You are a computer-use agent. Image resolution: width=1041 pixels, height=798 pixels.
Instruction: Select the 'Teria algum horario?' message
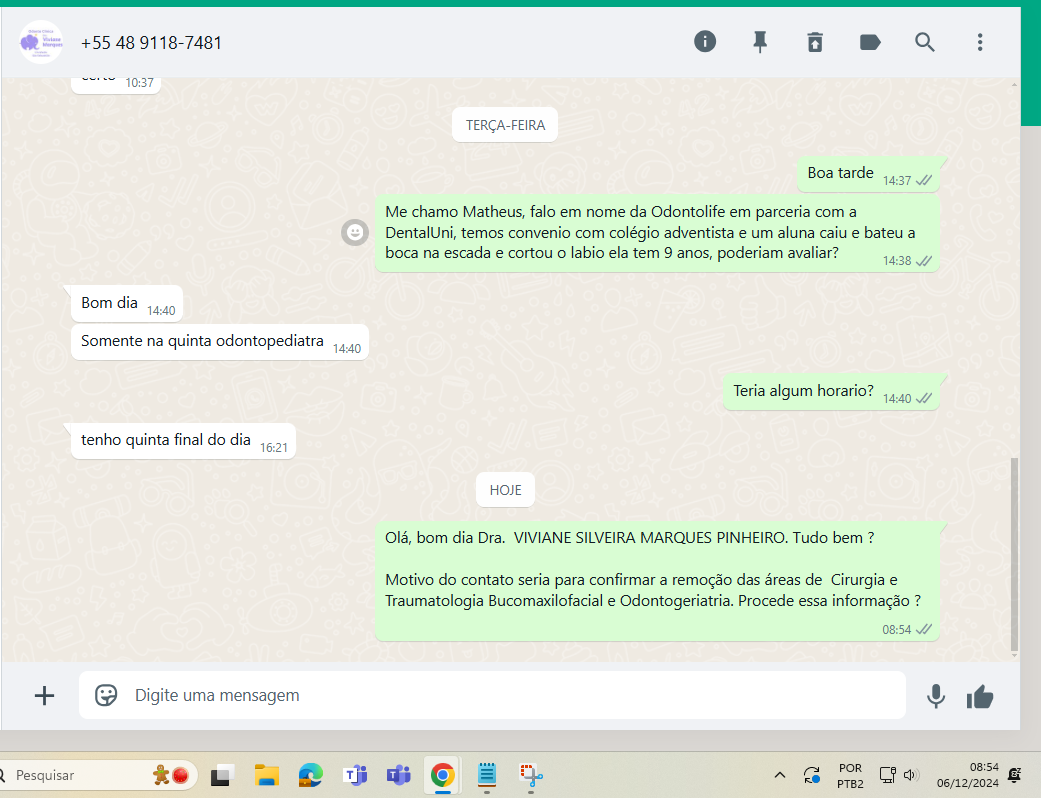coord(831,392)
